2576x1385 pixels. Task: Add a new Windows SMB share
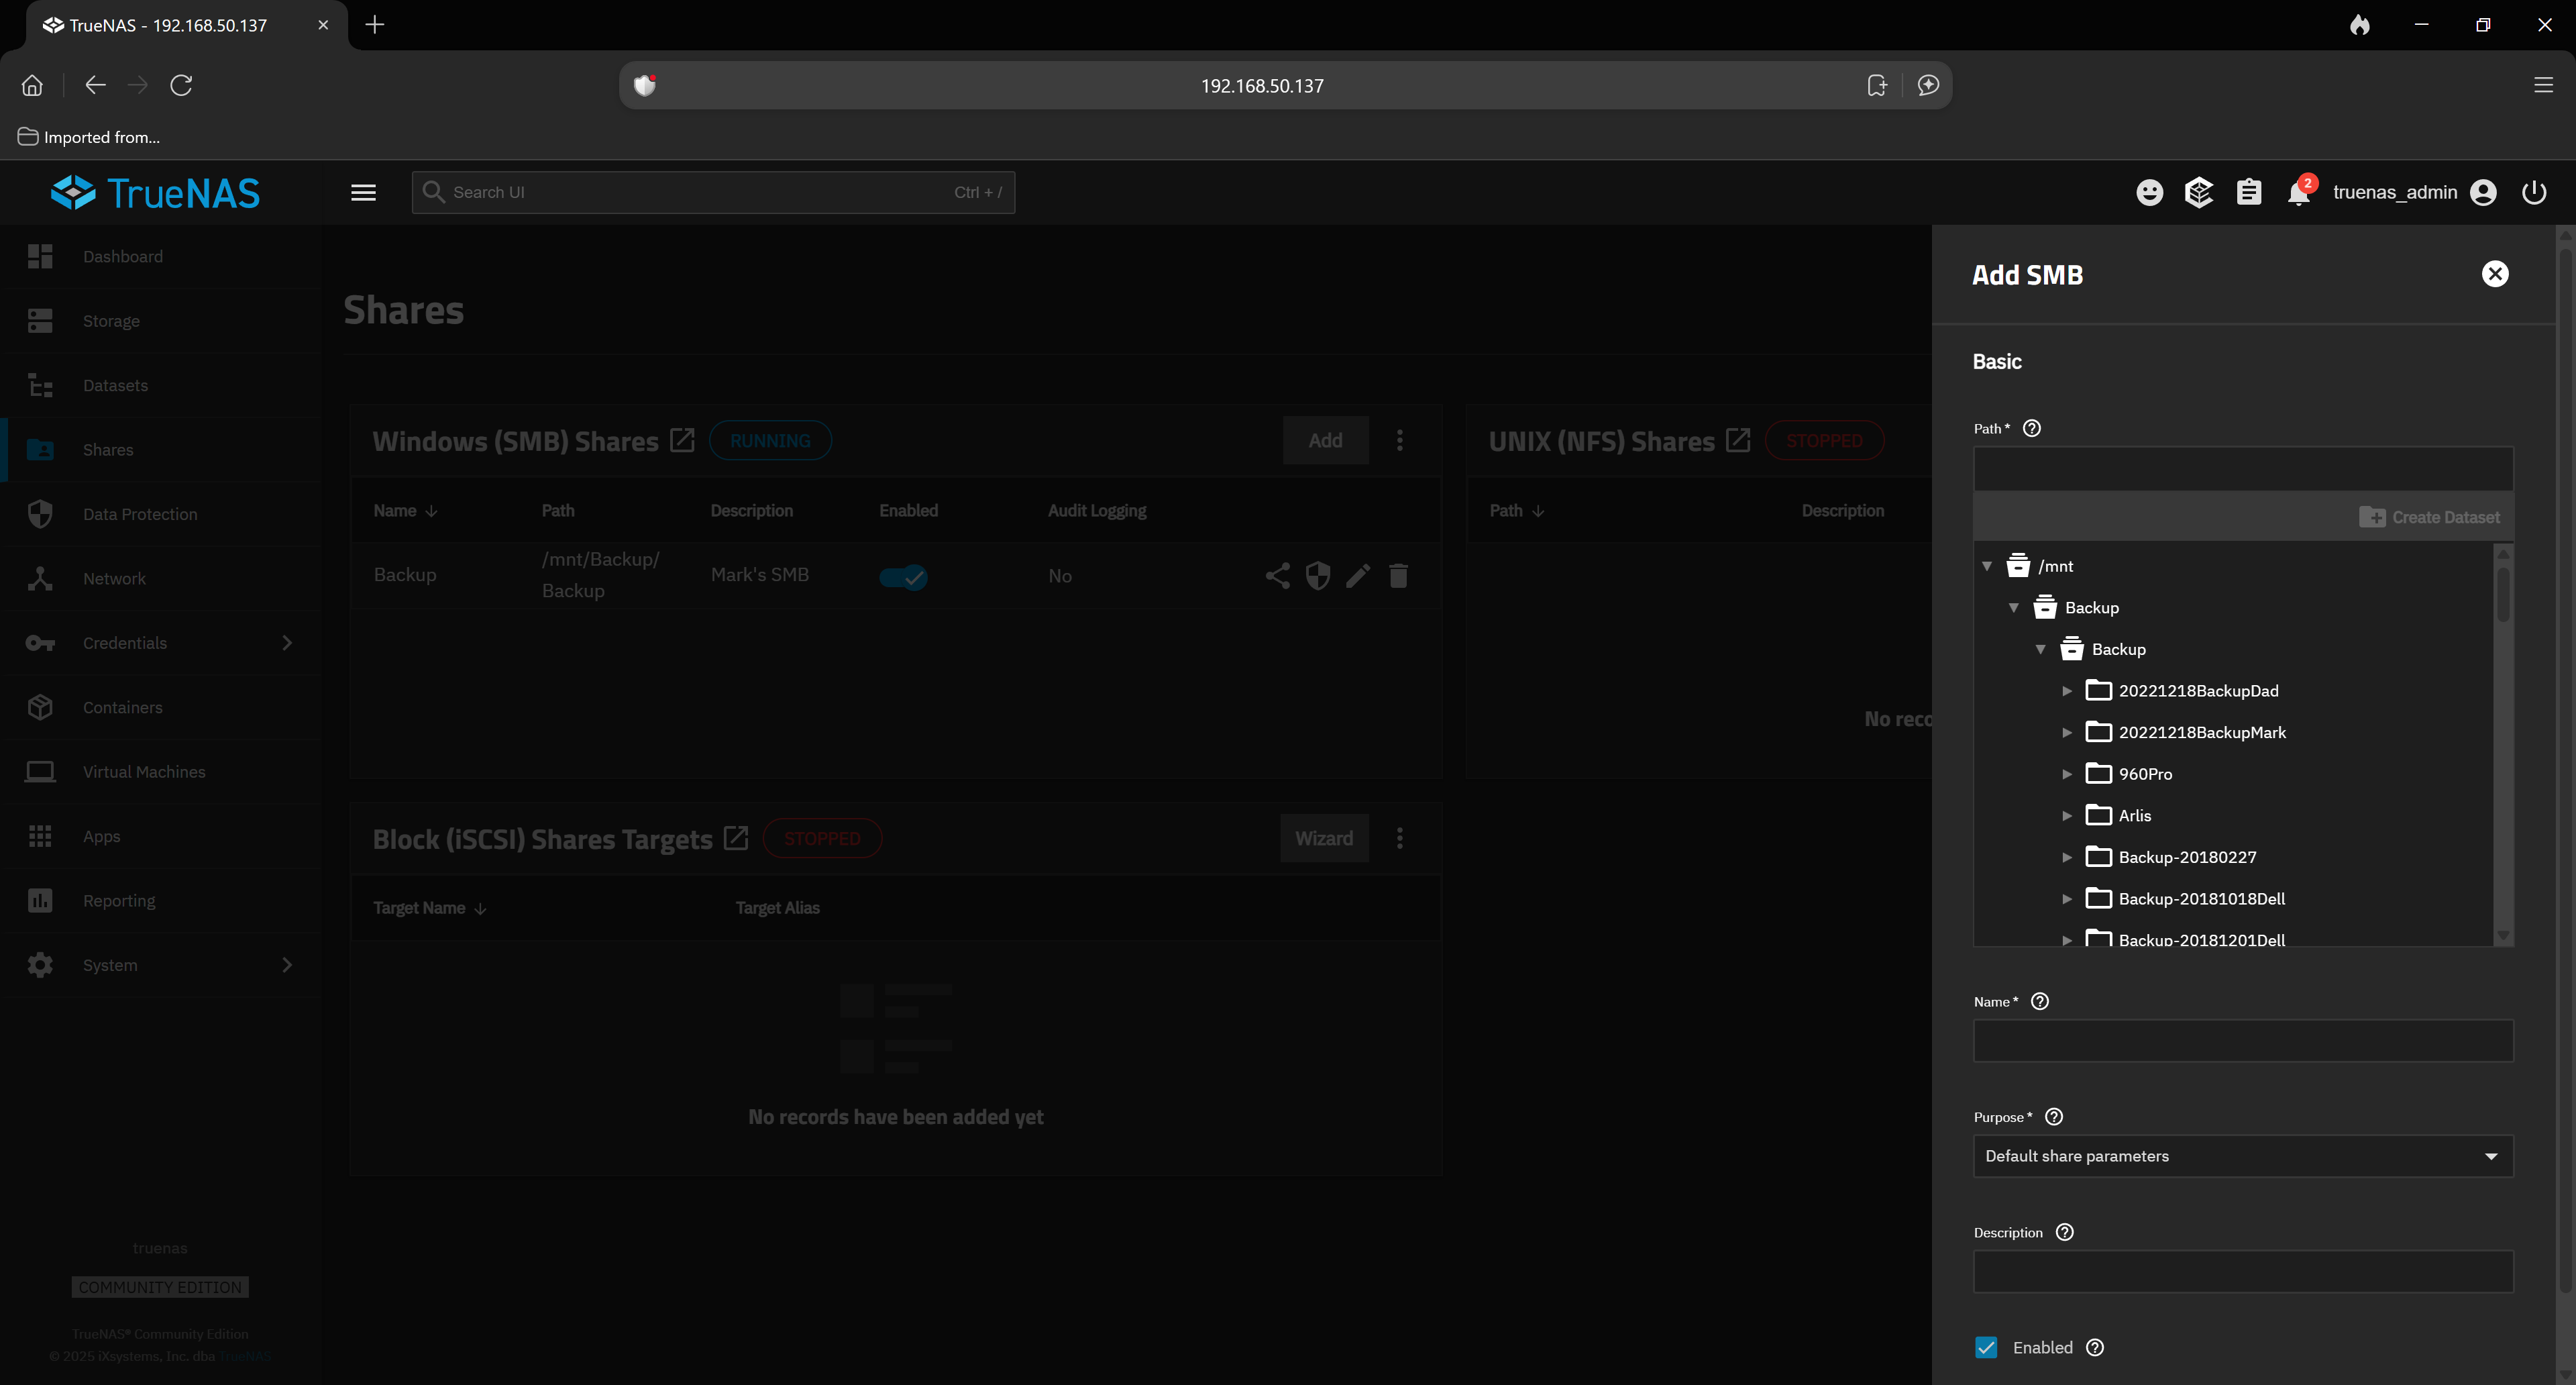pos(1325,440)
